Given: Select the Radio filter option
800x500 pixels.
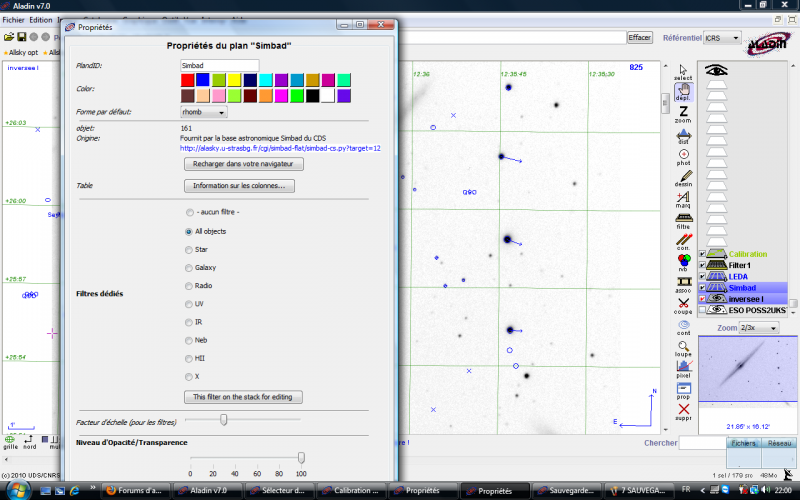Looking at the screenshot, I should click(x=189, y=286).
